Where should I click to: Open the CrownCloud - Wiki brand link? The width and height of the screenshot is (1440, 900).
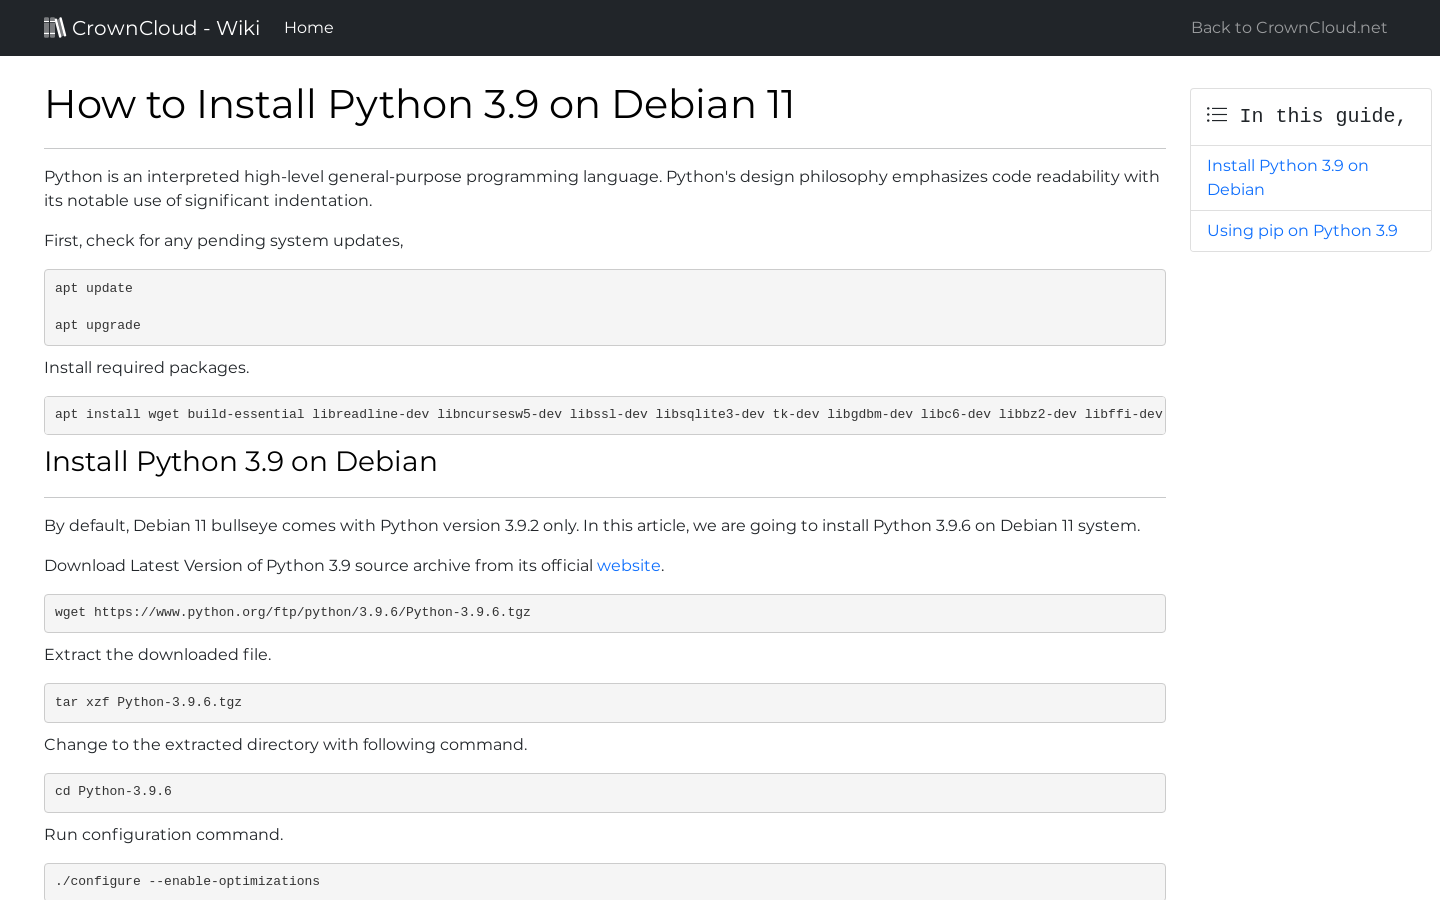click(152, 28)
